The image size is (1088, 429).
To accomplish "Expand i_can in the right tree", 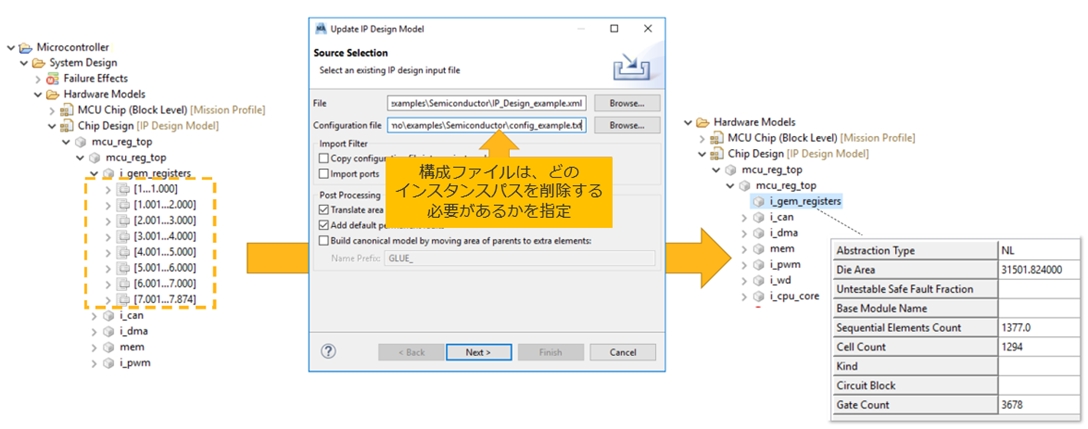I will point(745,217).
